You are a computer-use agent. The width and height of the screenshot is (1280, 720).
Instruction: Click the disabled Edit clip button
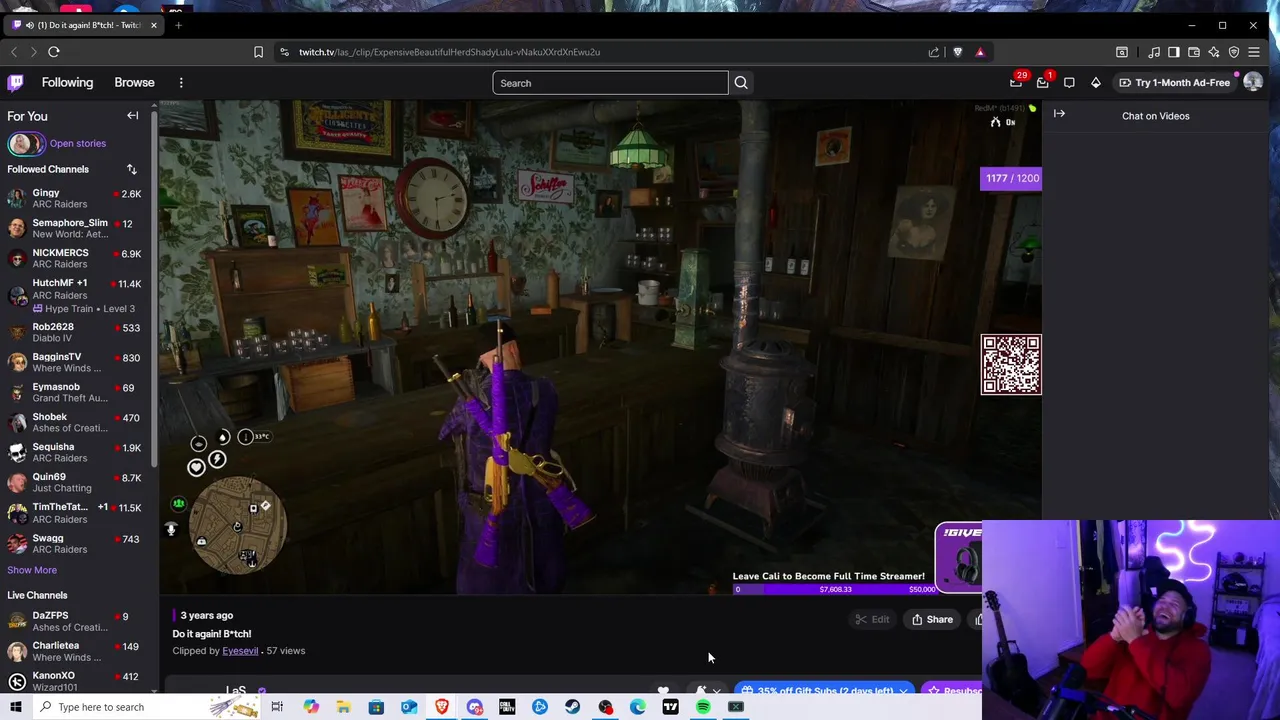pos(872,620)
